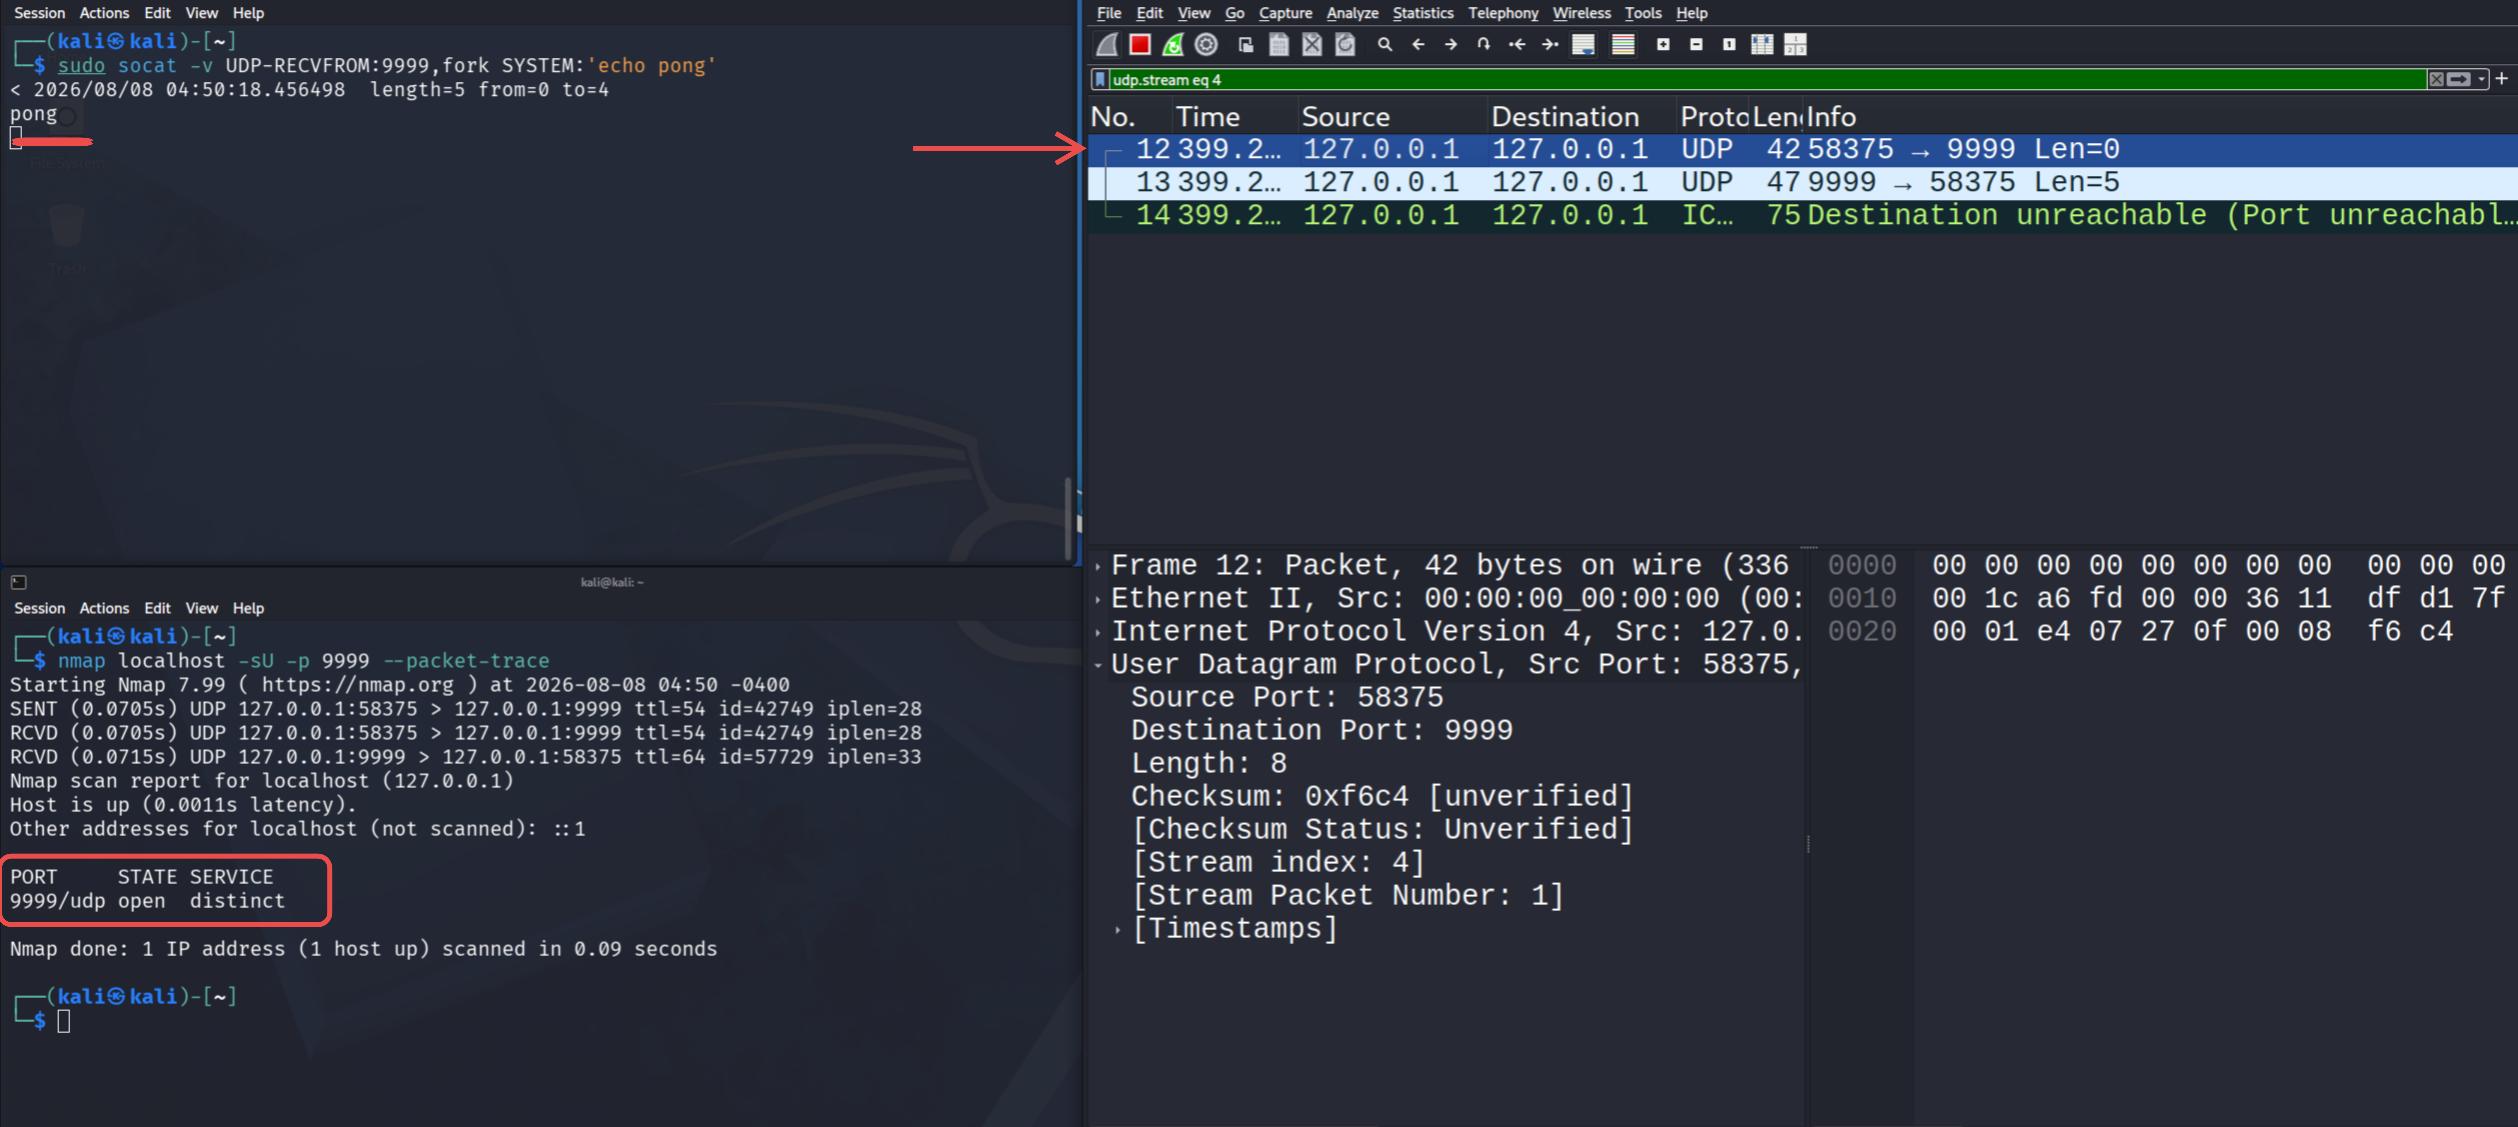The width and height of the screenshot is (2518, 1127).
Task: Expand the Frame 12 details row
Action: 1098,567
